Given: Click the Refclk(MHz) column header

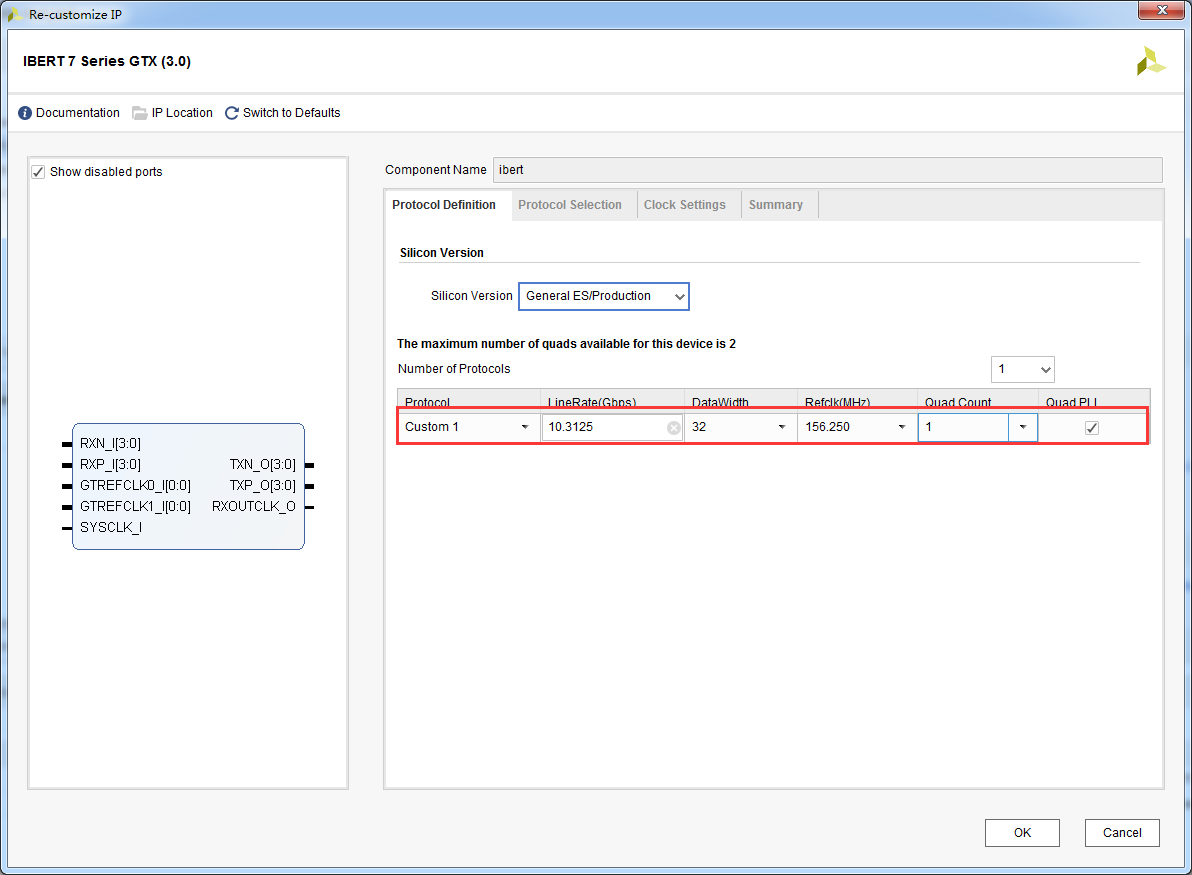Looking at the screenshot, I should (x=857, y=401).
